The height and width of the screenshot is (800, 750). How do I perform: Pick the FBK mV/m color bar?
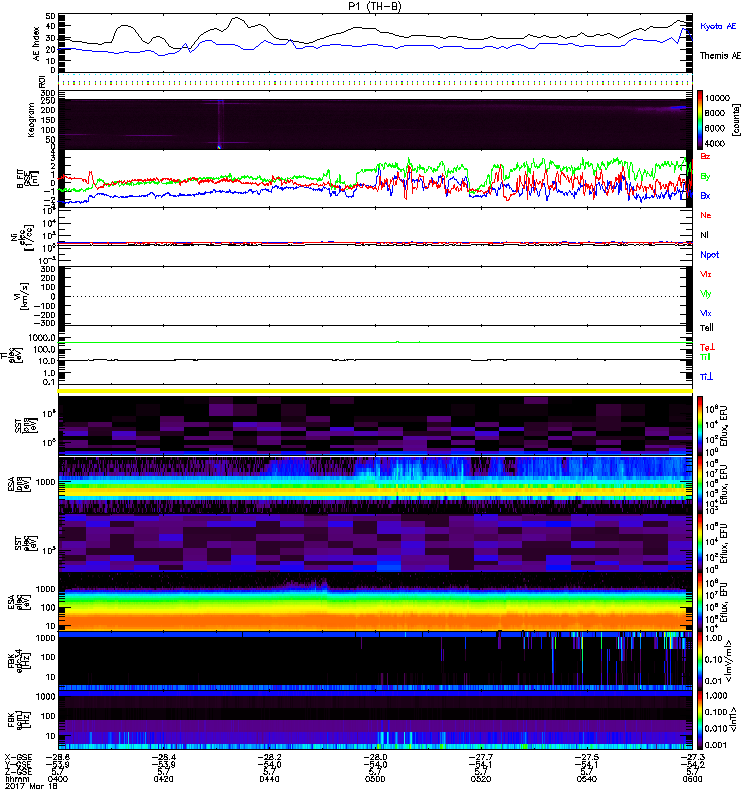(699, 660)
